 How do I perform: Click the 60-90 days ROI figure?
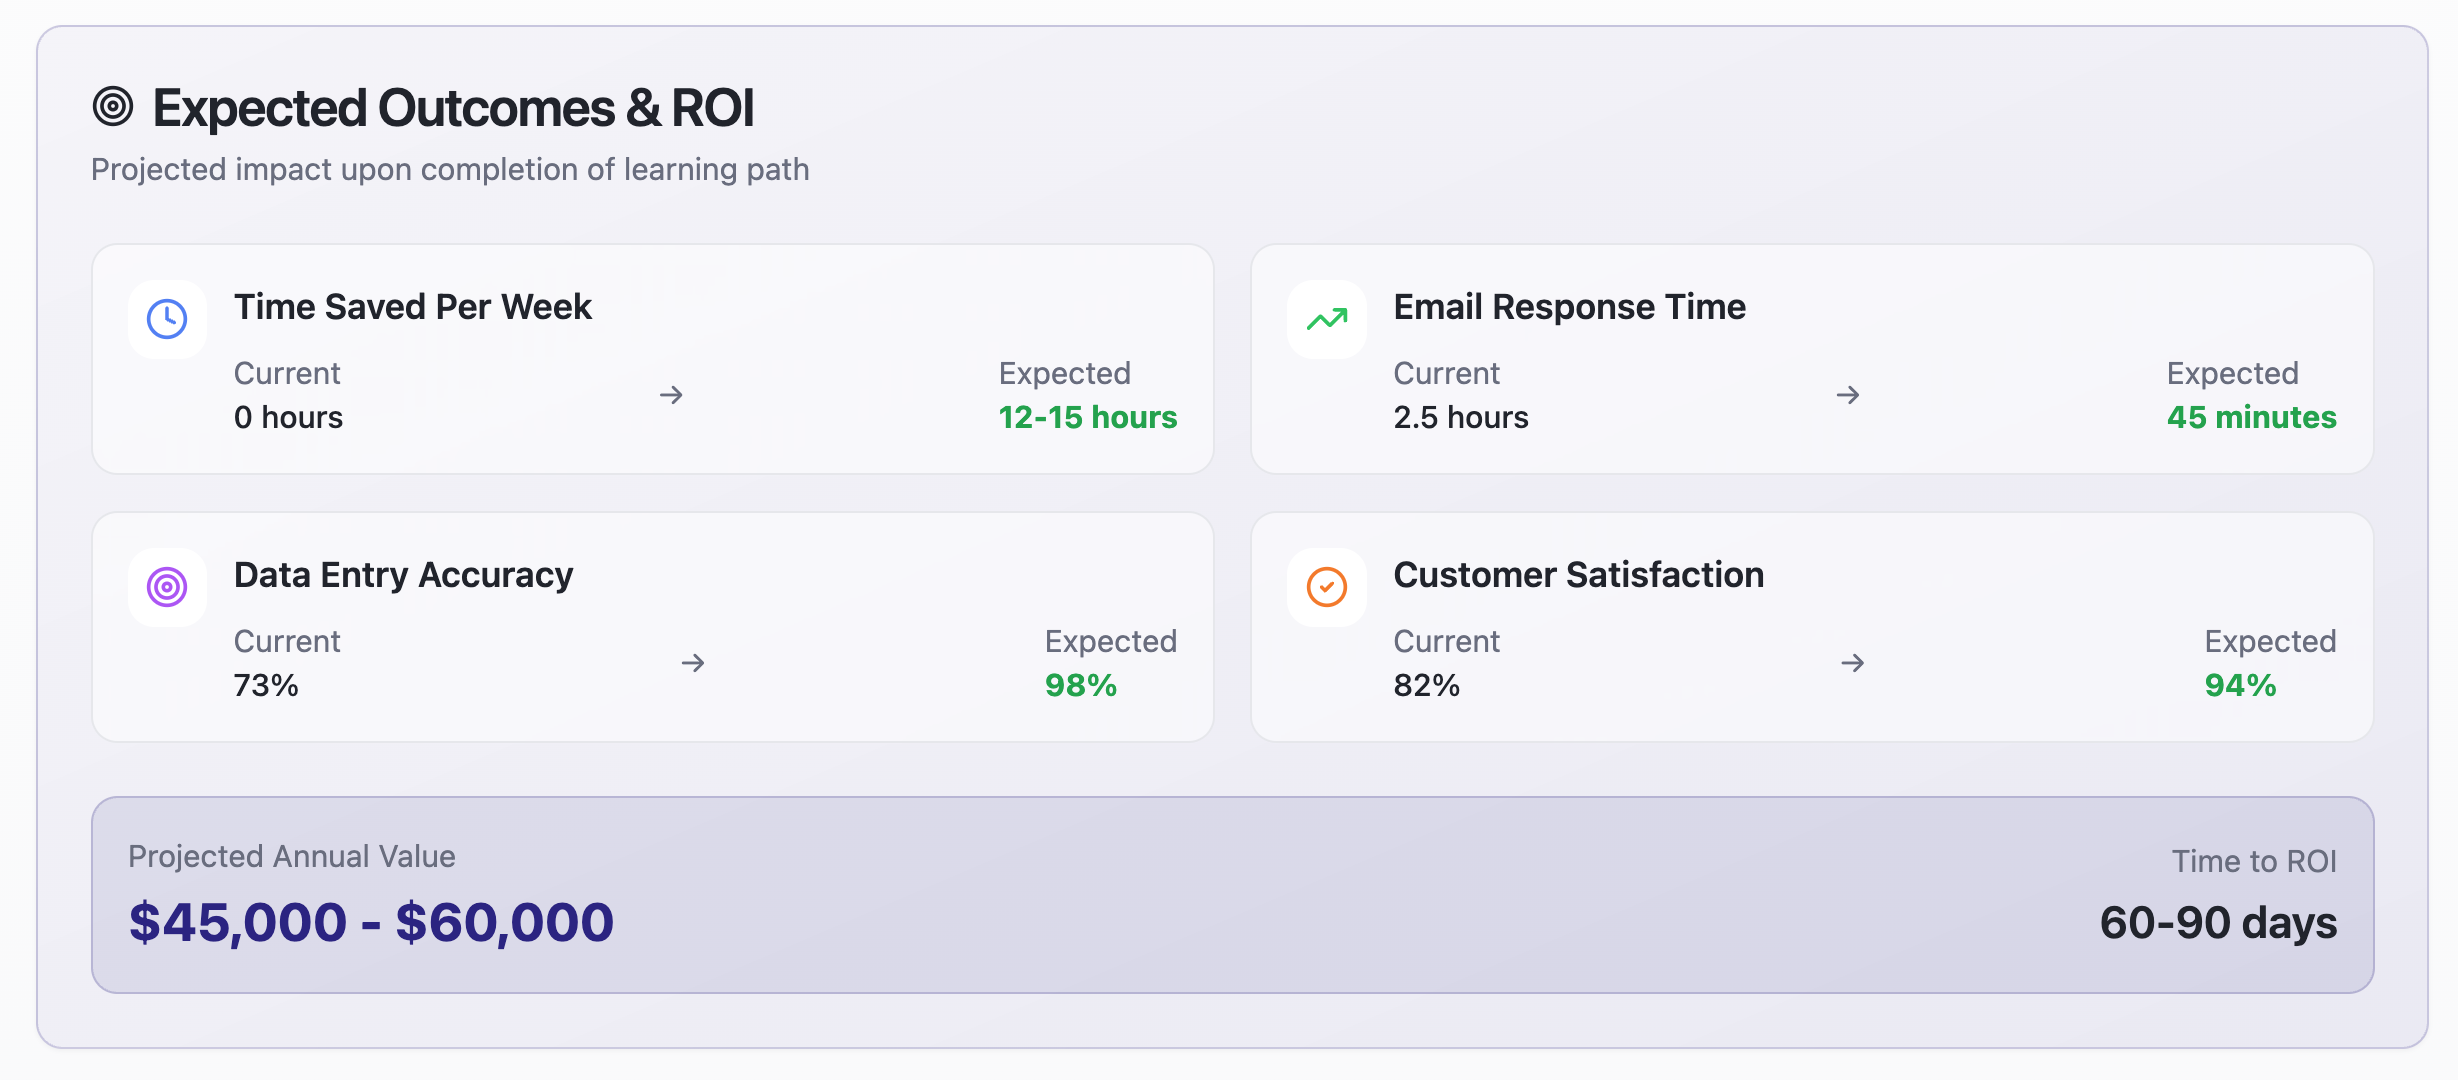coord(2217,922)
